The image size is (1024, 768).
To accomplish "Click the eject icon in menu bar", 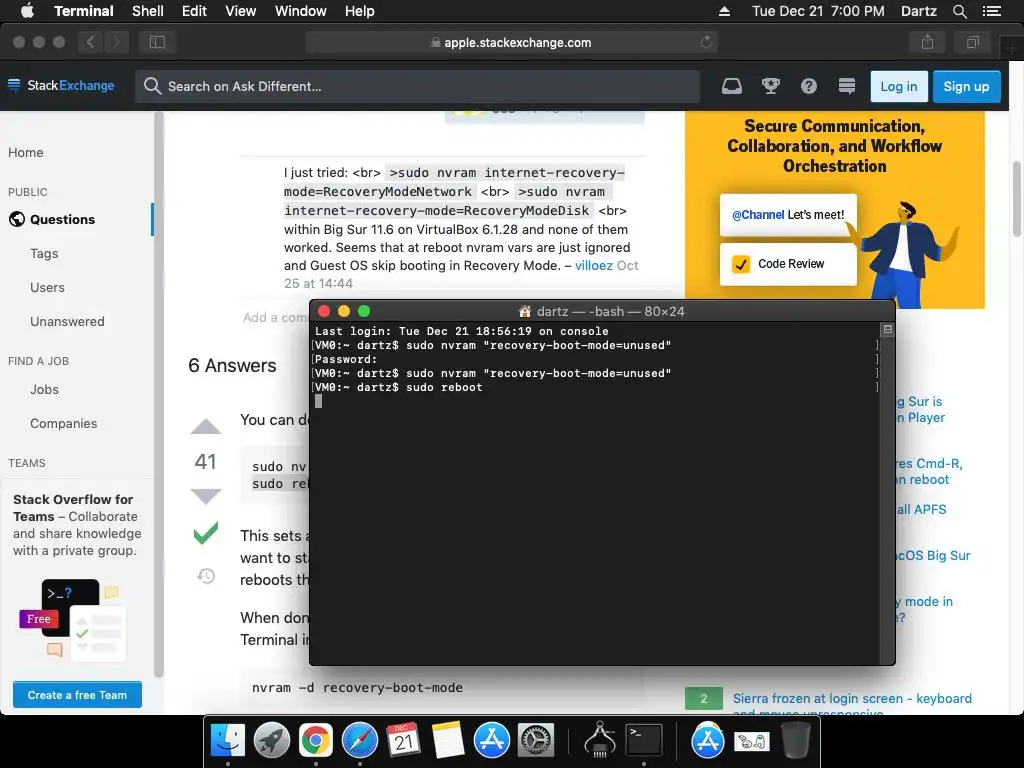I will pyautogui.click(x=724, y=11).
